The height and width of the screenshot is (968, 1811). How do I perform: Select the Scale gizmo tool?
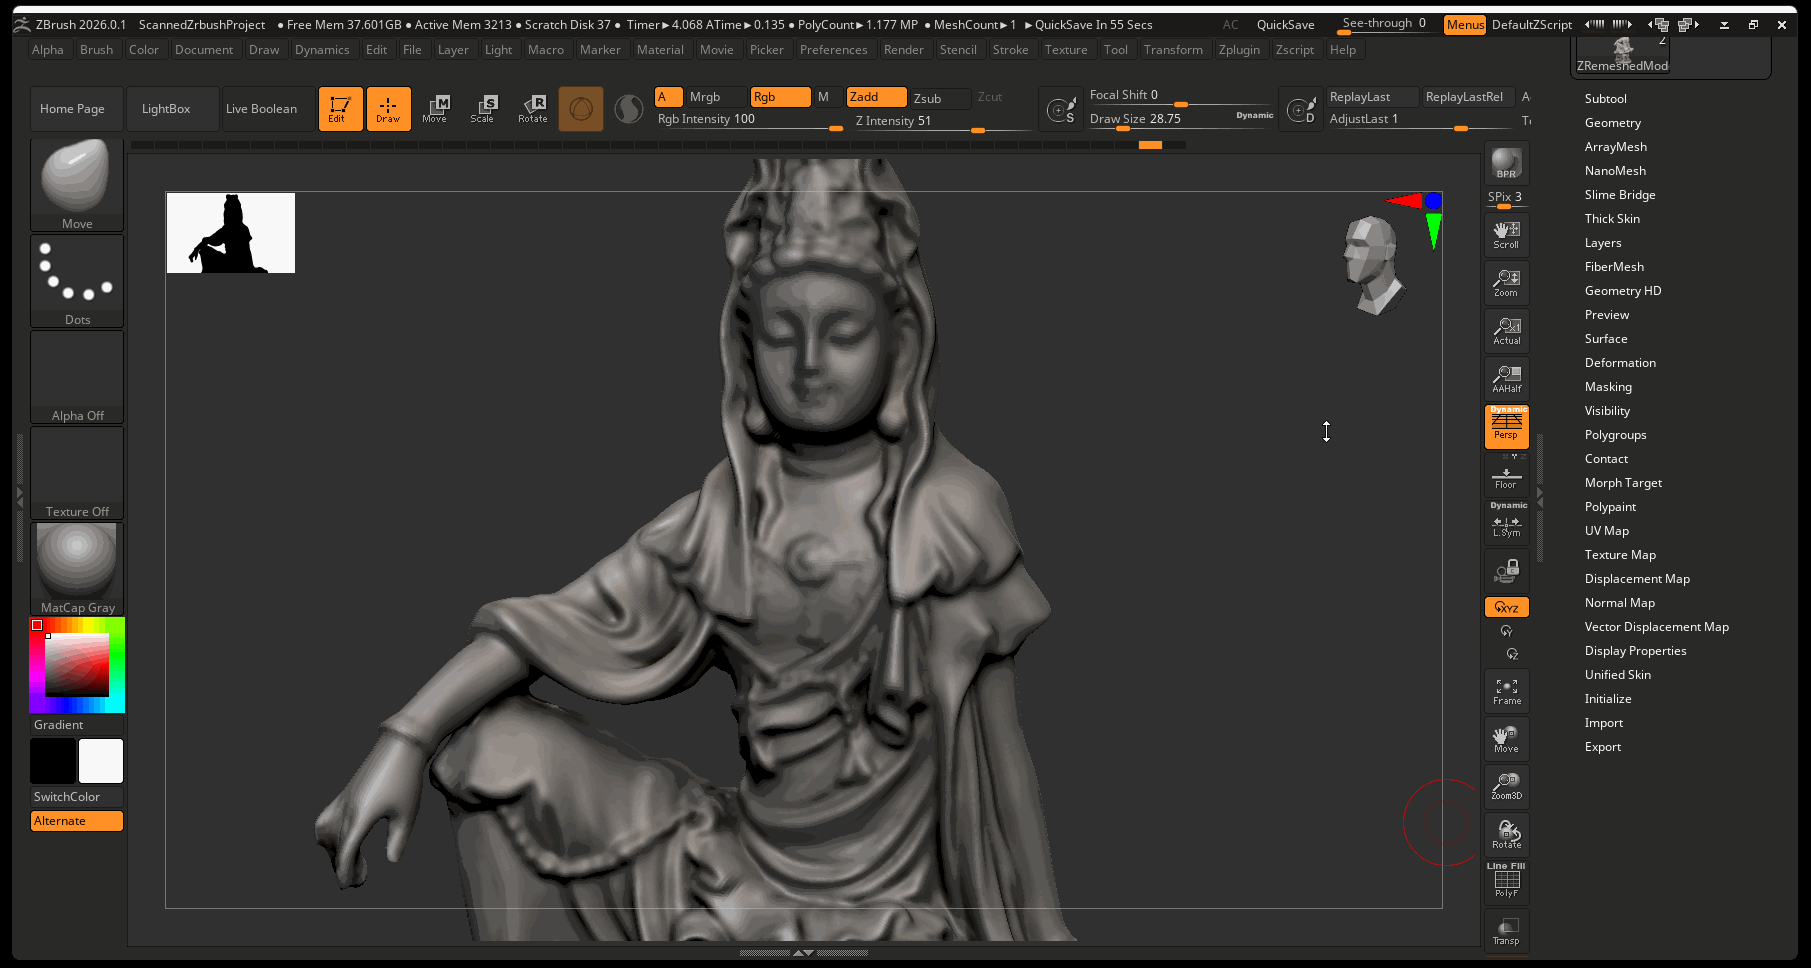click(x=482, y=109)
